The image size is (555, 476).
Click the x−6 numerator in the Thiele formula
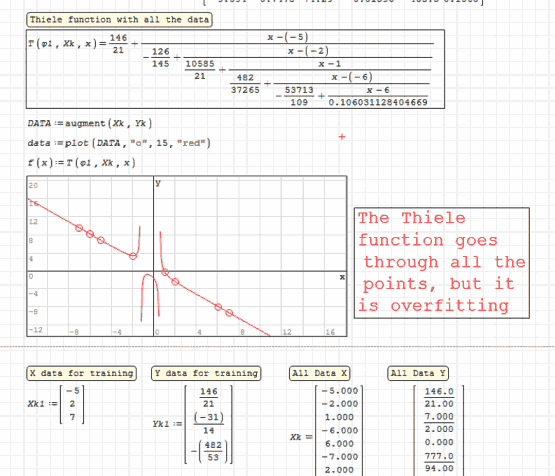coord(378,90)
